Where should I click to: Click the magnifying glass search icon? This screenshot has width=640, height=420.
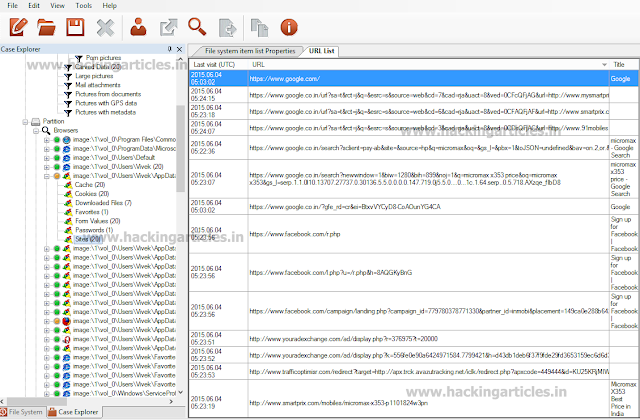(197, 27)
